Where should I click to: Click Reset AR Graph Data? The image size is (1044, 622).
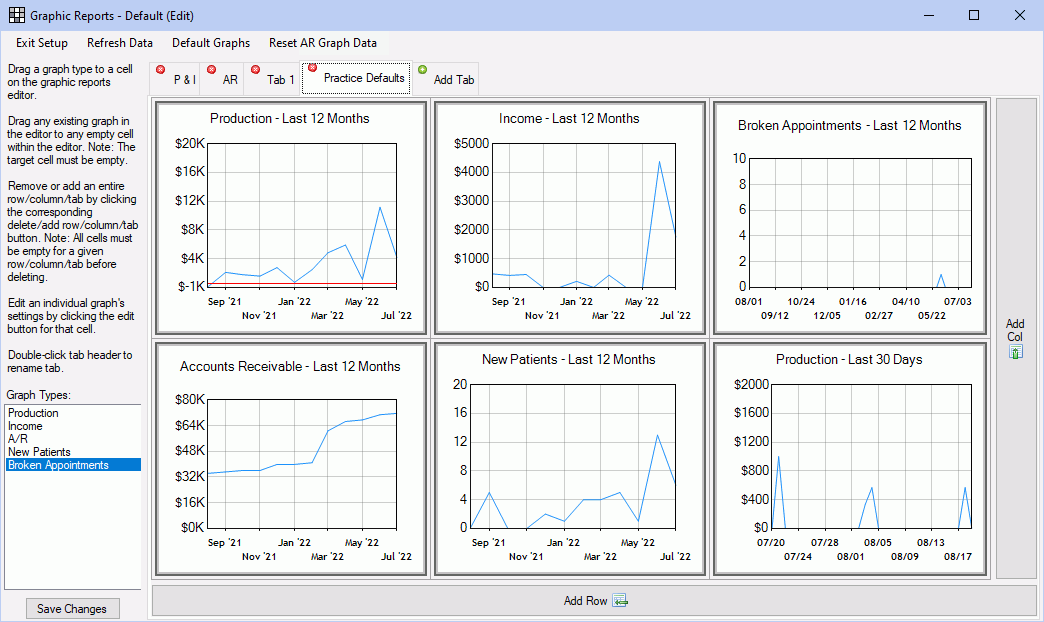click(323, 43)
